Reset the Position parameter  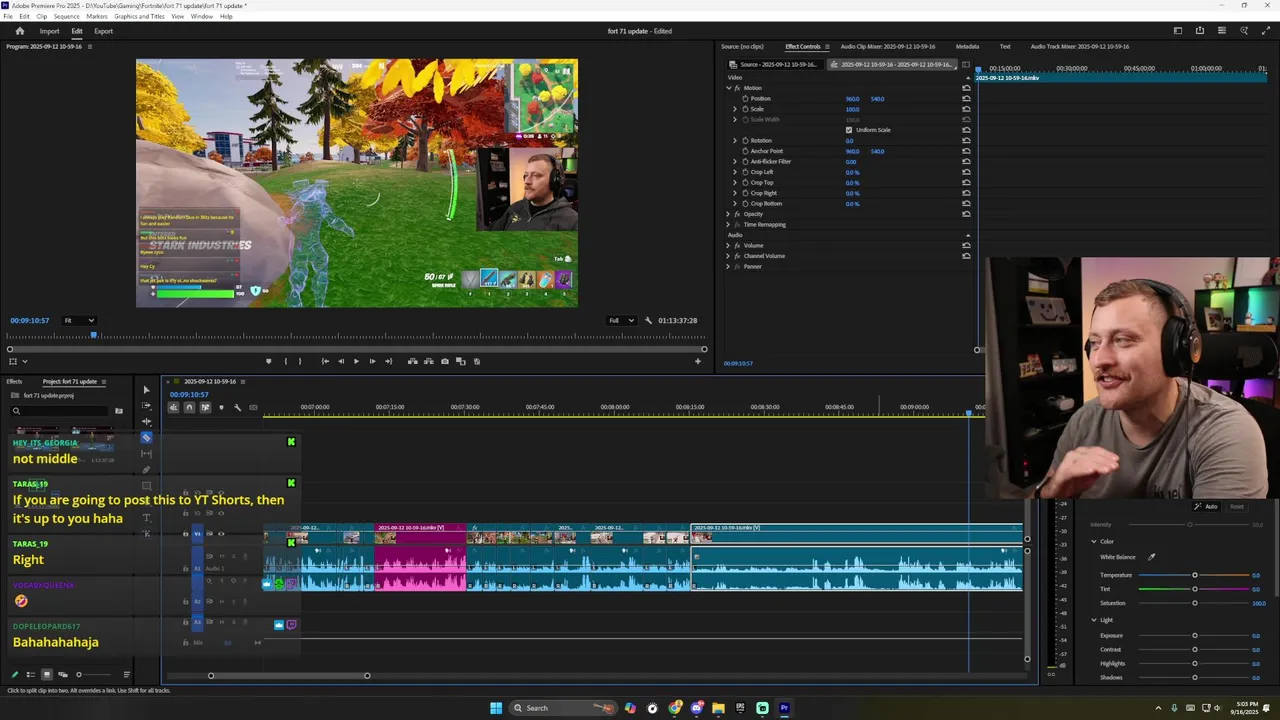pyautogui.click(x=966, y=99)
